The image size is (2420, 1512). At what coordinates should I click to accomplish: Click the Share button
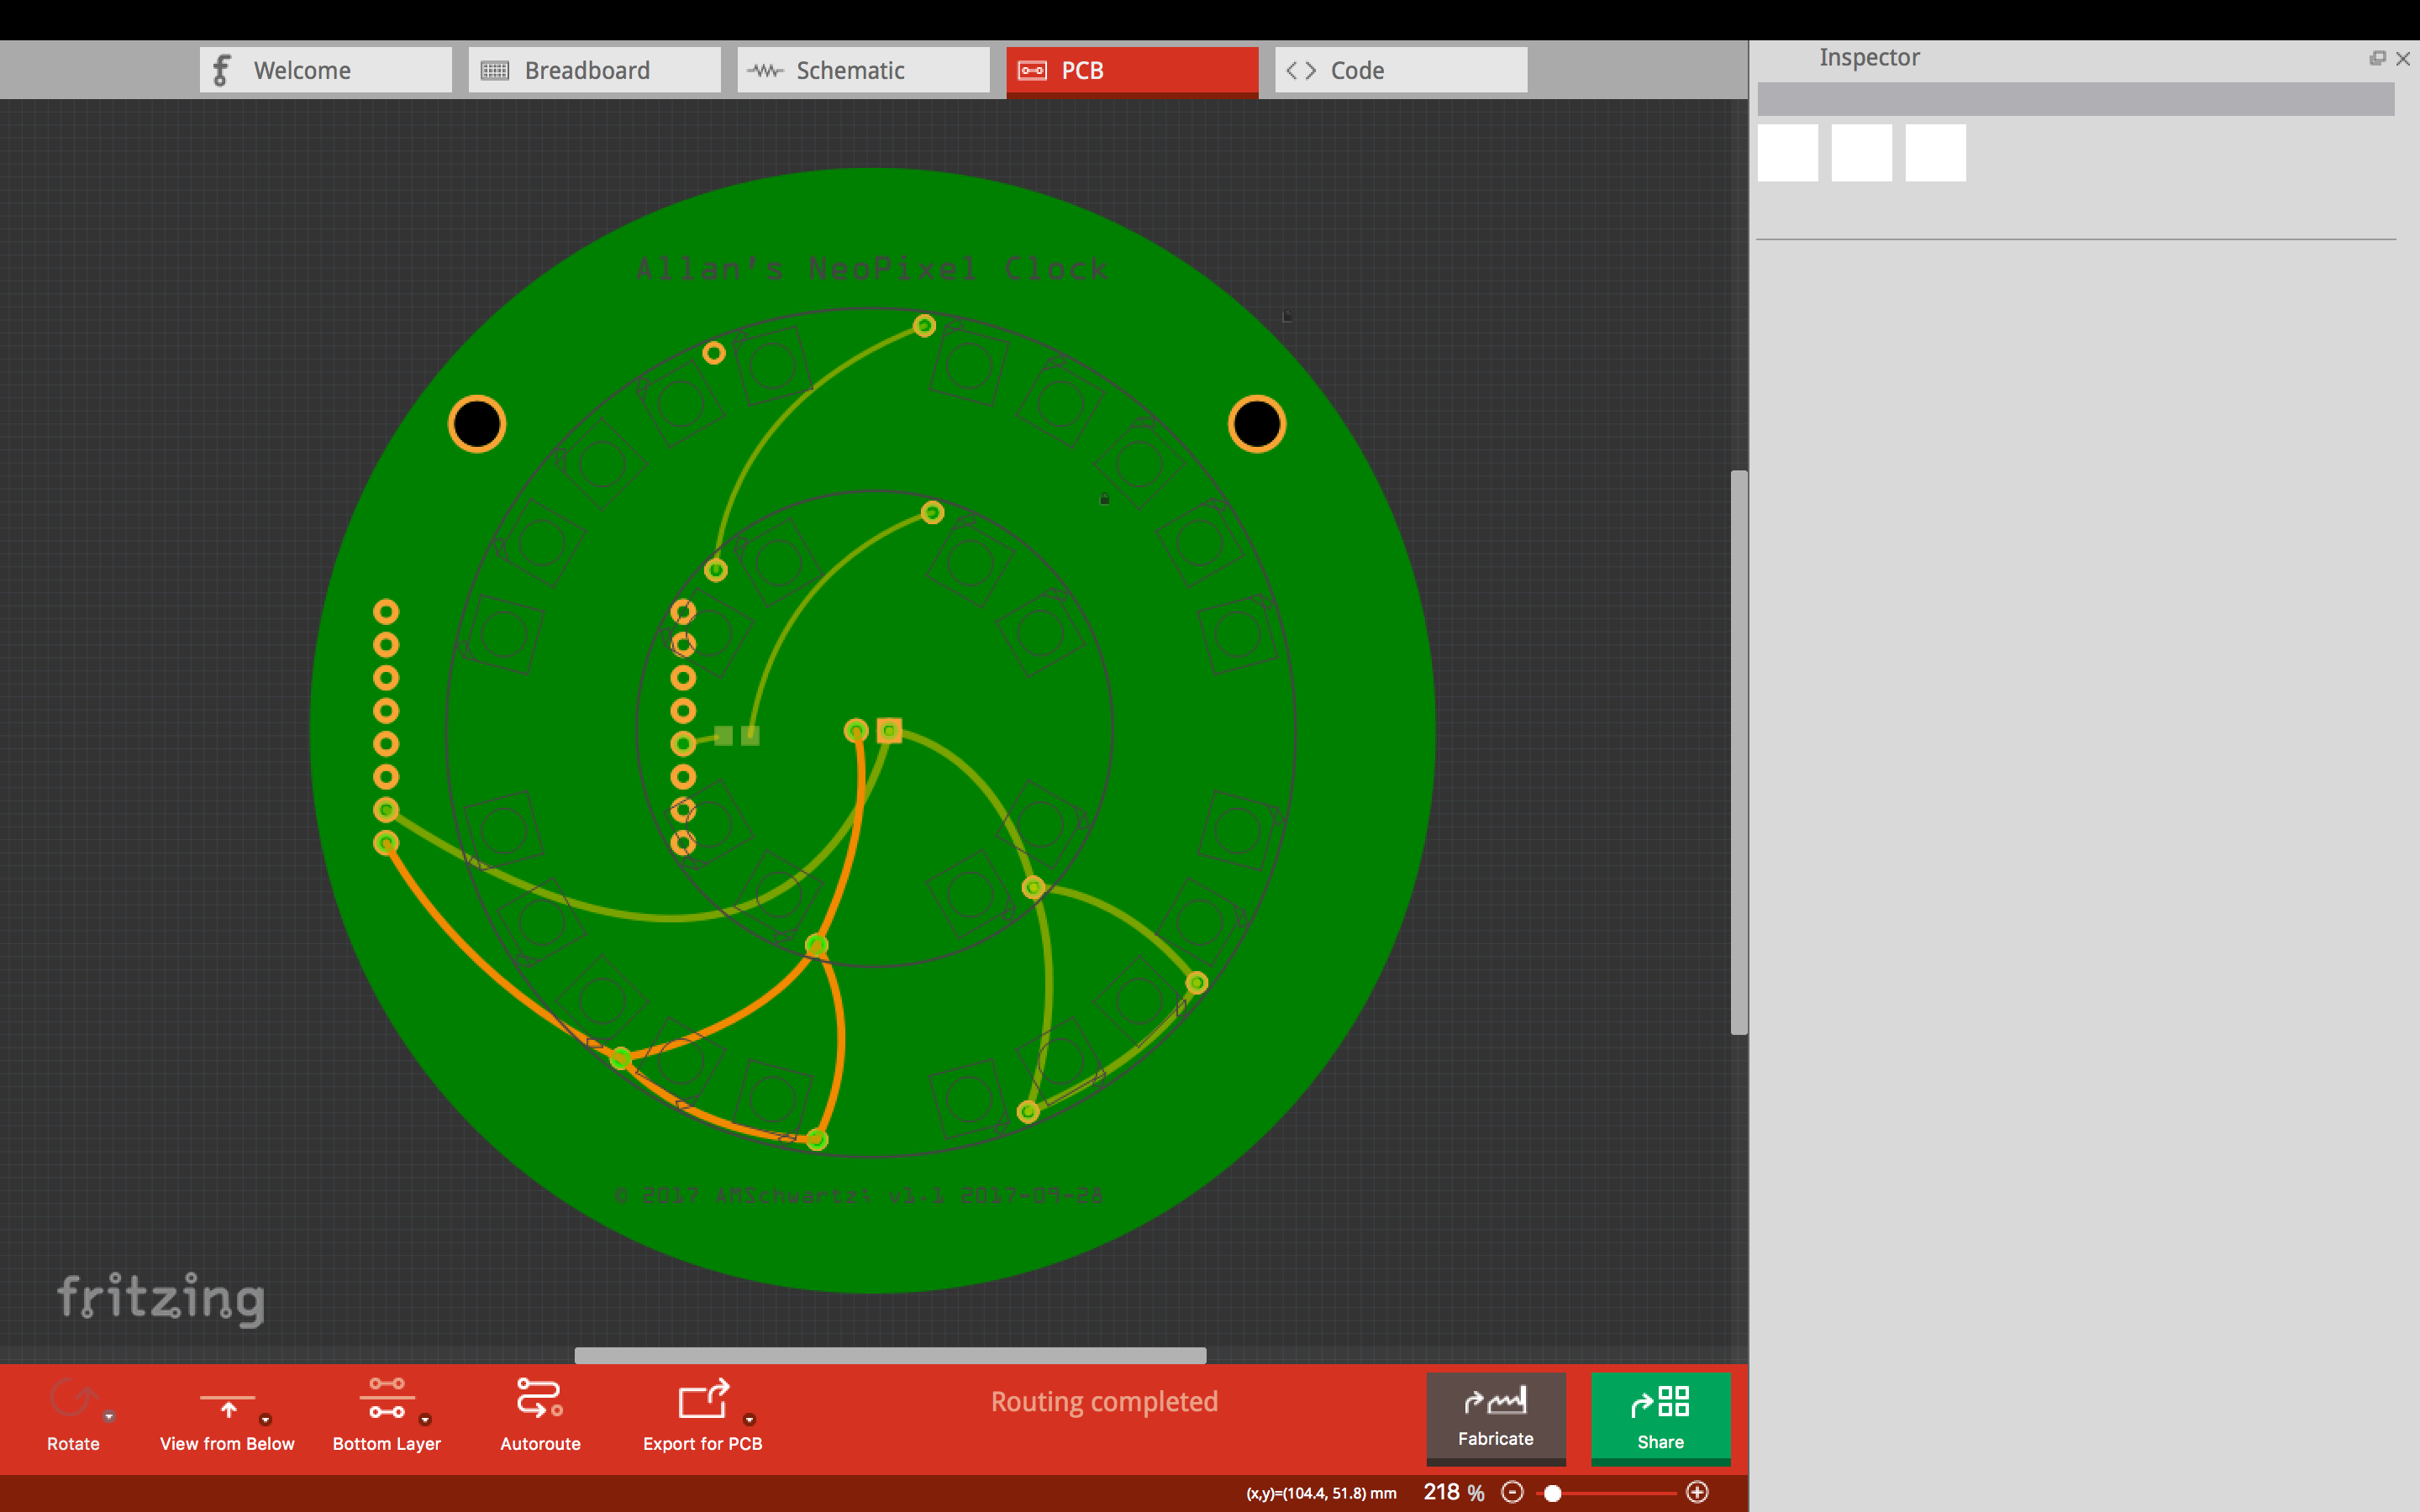click(1660, 1416)
